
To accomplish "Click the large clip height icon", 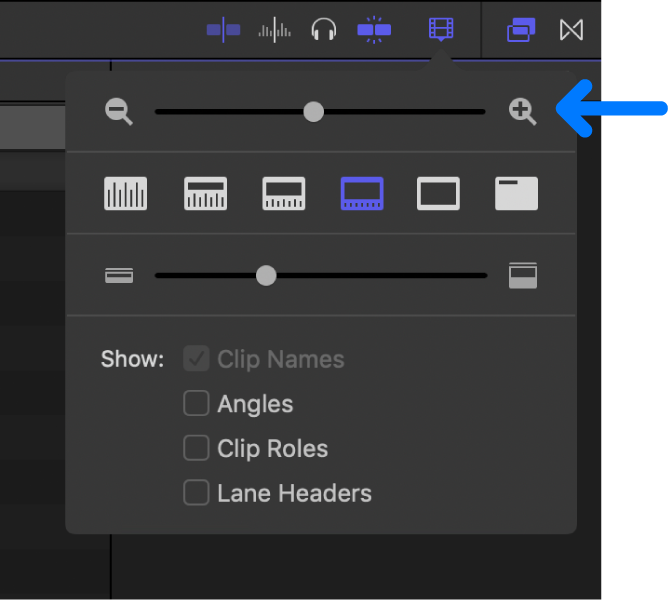I will pyautogui.click(x=522, y=275).
